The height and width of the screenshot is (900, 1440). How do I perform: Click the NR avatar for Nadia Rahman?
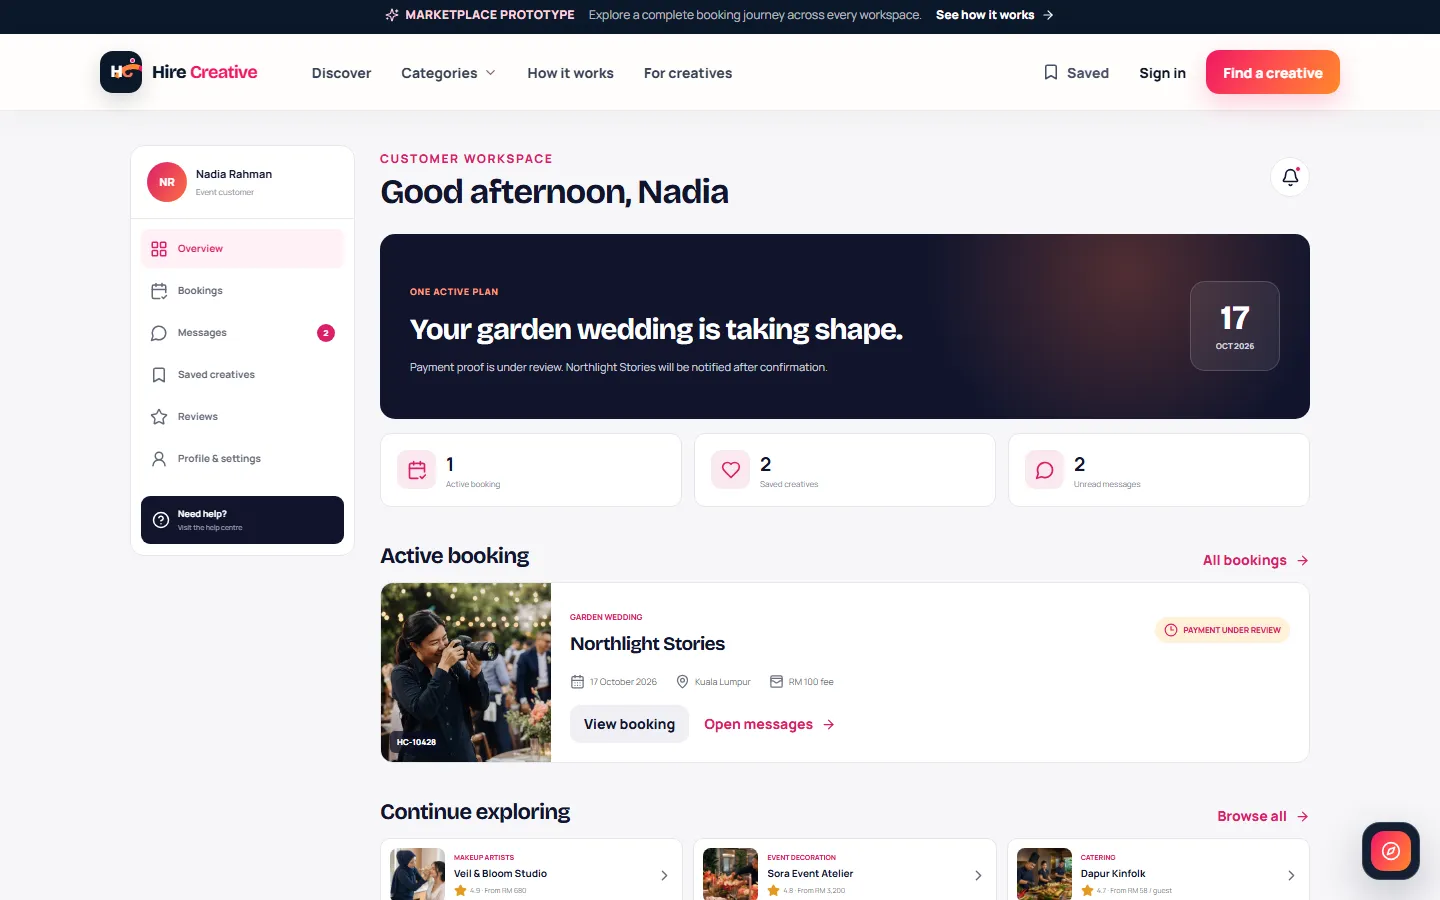tap(167, 182)
